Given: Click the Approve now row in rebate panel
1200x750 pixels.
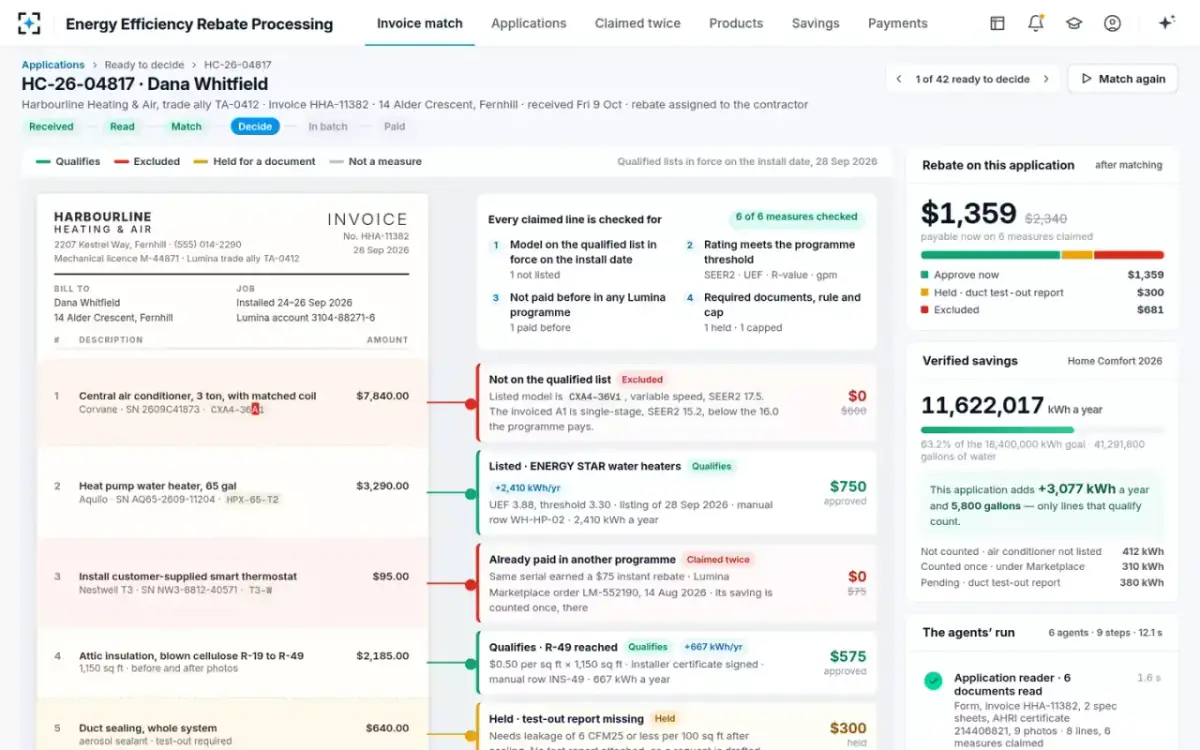Looking at the screenshot, I should (1042, 275).
